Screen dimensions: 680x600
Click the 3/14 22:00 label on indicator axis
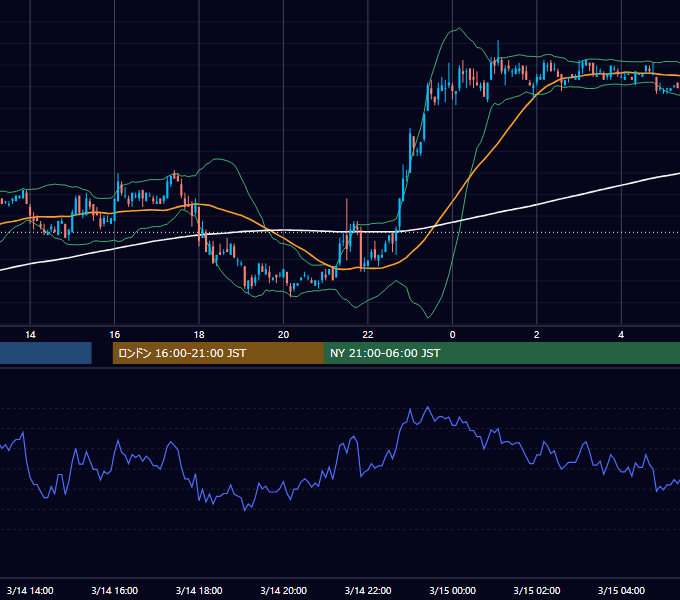point(368,590)
